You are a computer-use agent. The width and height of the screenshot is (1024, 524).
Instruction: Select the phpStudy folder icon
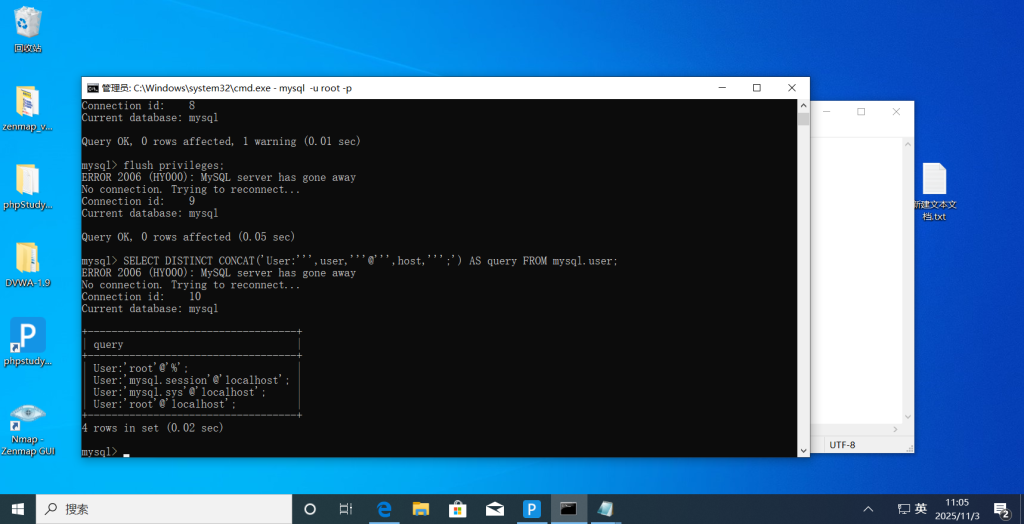[27, 180]
